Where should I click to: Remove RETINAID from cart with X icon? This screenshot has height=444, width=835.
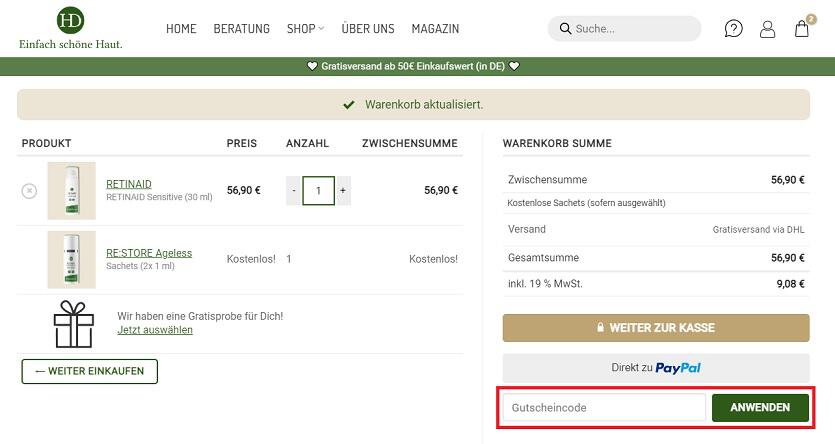(29, 191)
